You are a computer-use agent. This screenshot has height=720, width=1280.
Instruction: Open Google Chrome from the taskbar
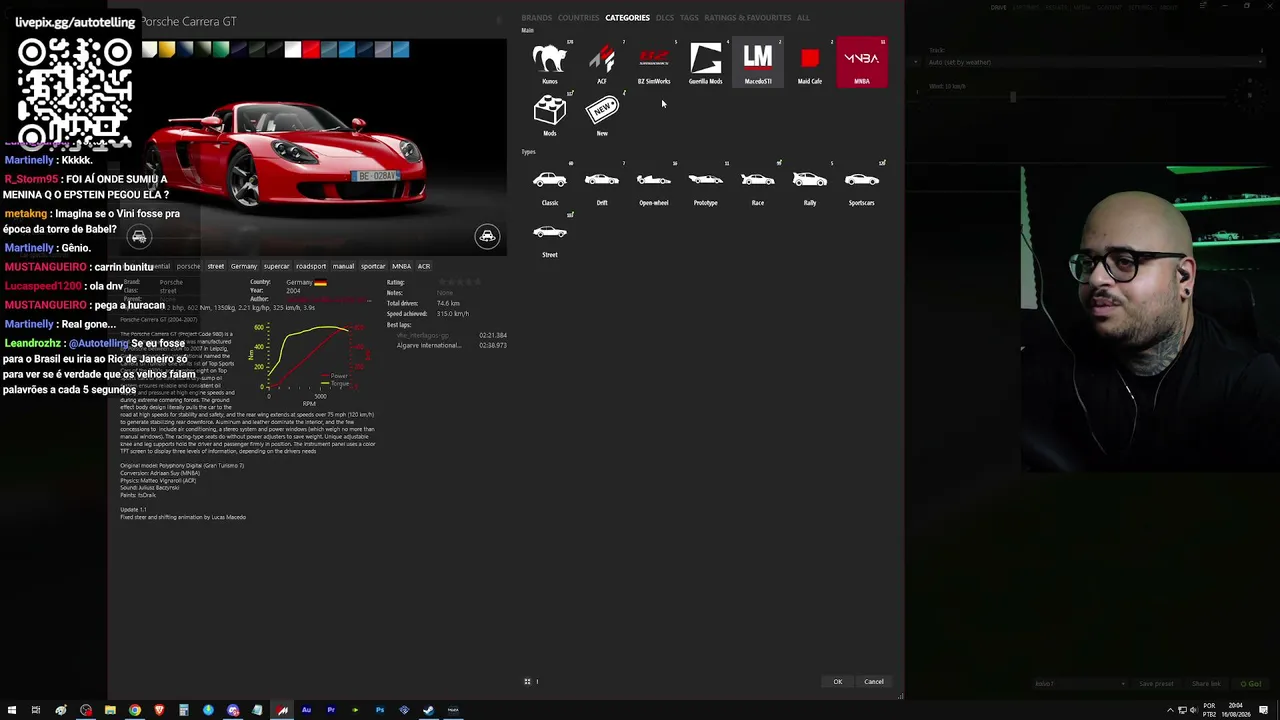pos(135,710)
